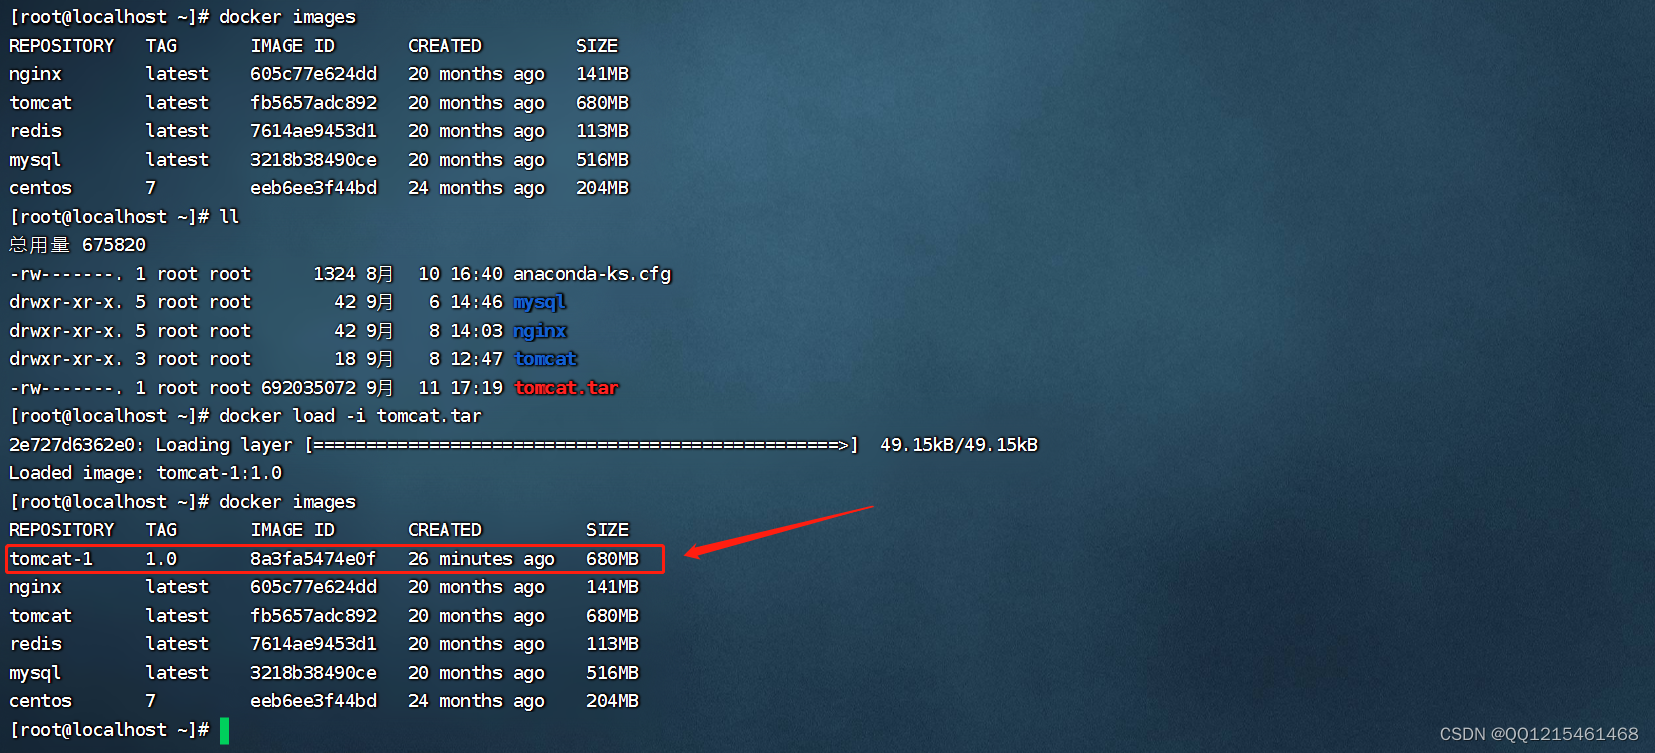Click the IMAGE ID header above 8a3fa5474e0f
Image resolution: width=1655 pixels, height=753 pixels.
(292, 530)
